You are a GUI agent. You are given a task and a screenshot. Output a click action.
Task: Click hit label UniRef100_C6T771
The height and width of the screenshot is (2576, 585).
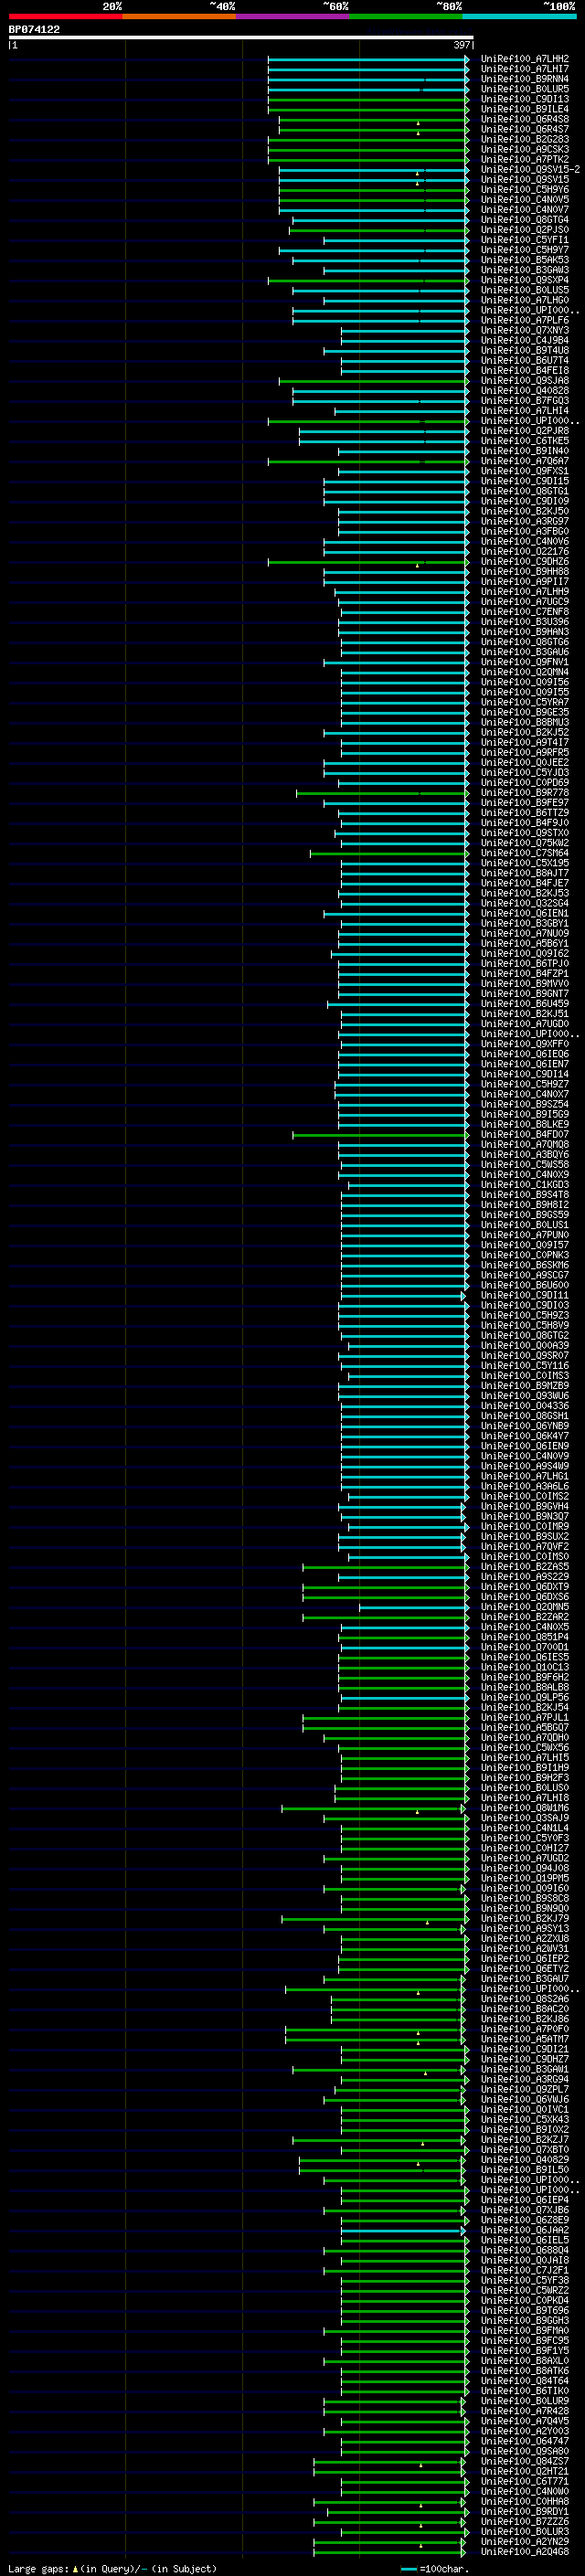point(525,2481)
